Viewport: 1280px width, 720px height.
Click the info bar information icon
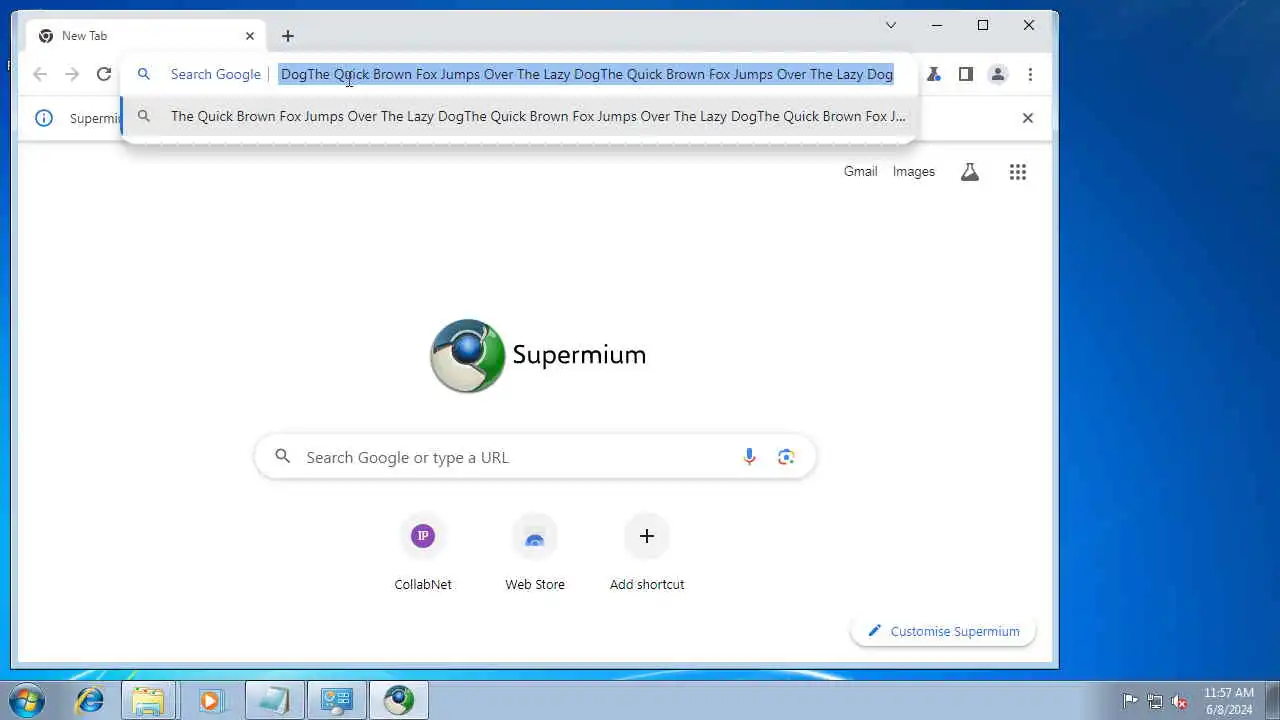click(44, 118)
